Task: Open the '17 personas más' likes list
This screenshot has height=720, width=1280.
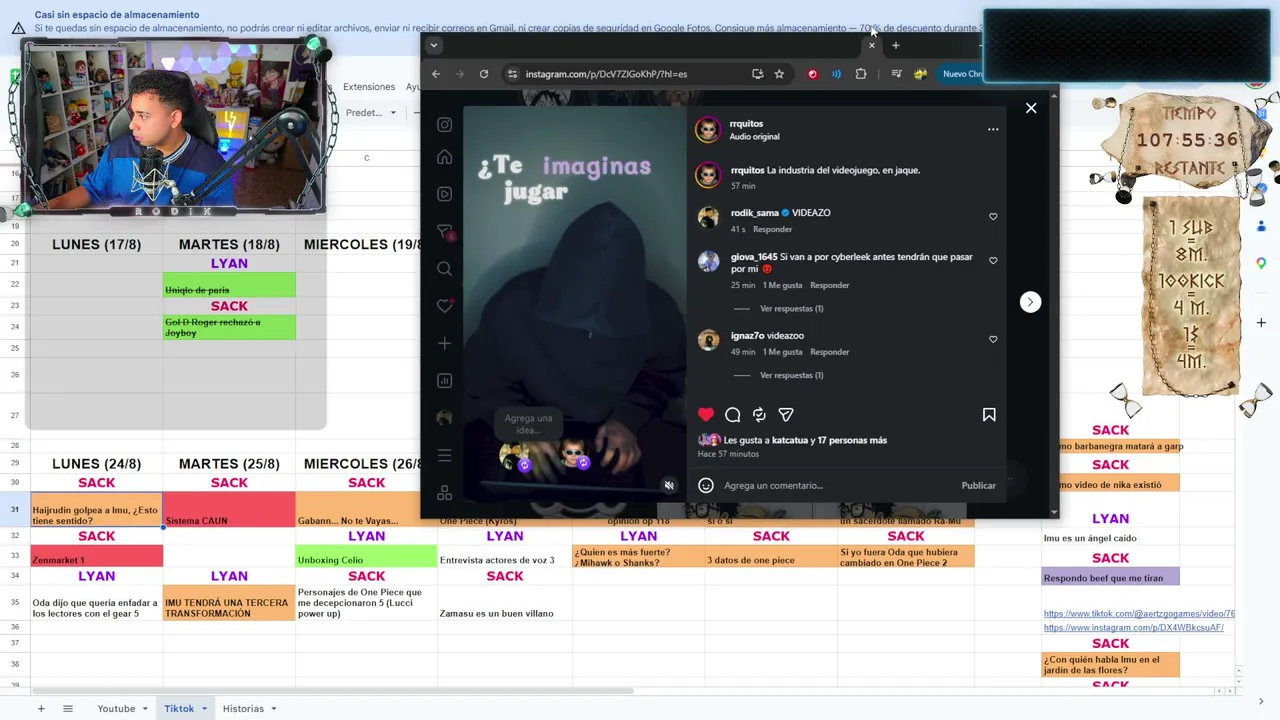Action: coord(852,440)
